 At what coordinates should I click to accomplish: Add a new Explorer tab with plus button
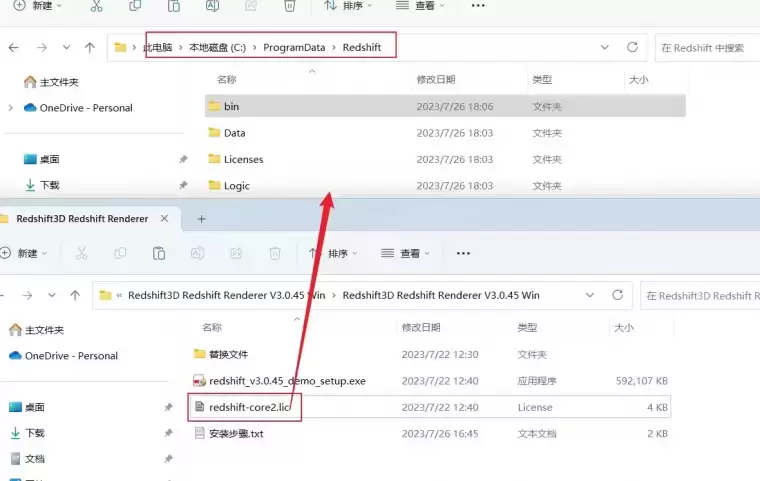pyautogui.click(x=202, y=219)
